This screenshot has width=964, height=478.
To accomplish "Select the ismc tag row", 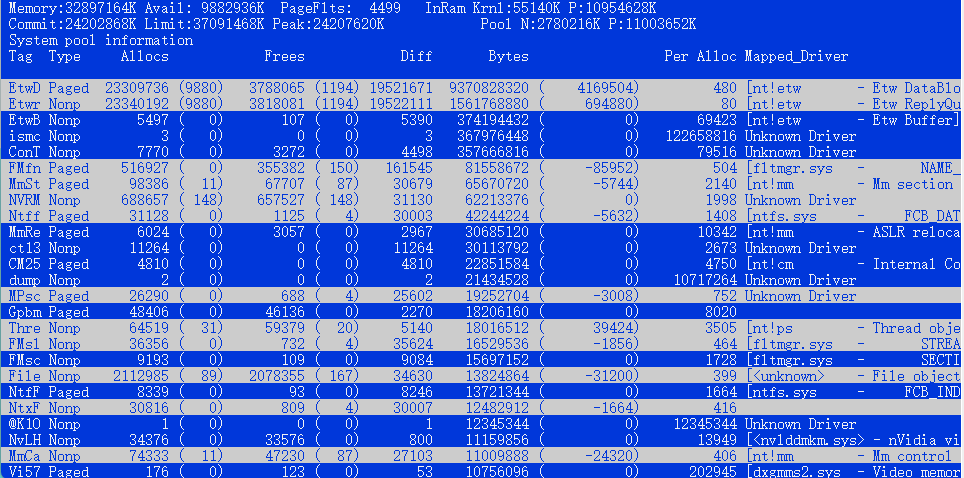I will 482,136.
